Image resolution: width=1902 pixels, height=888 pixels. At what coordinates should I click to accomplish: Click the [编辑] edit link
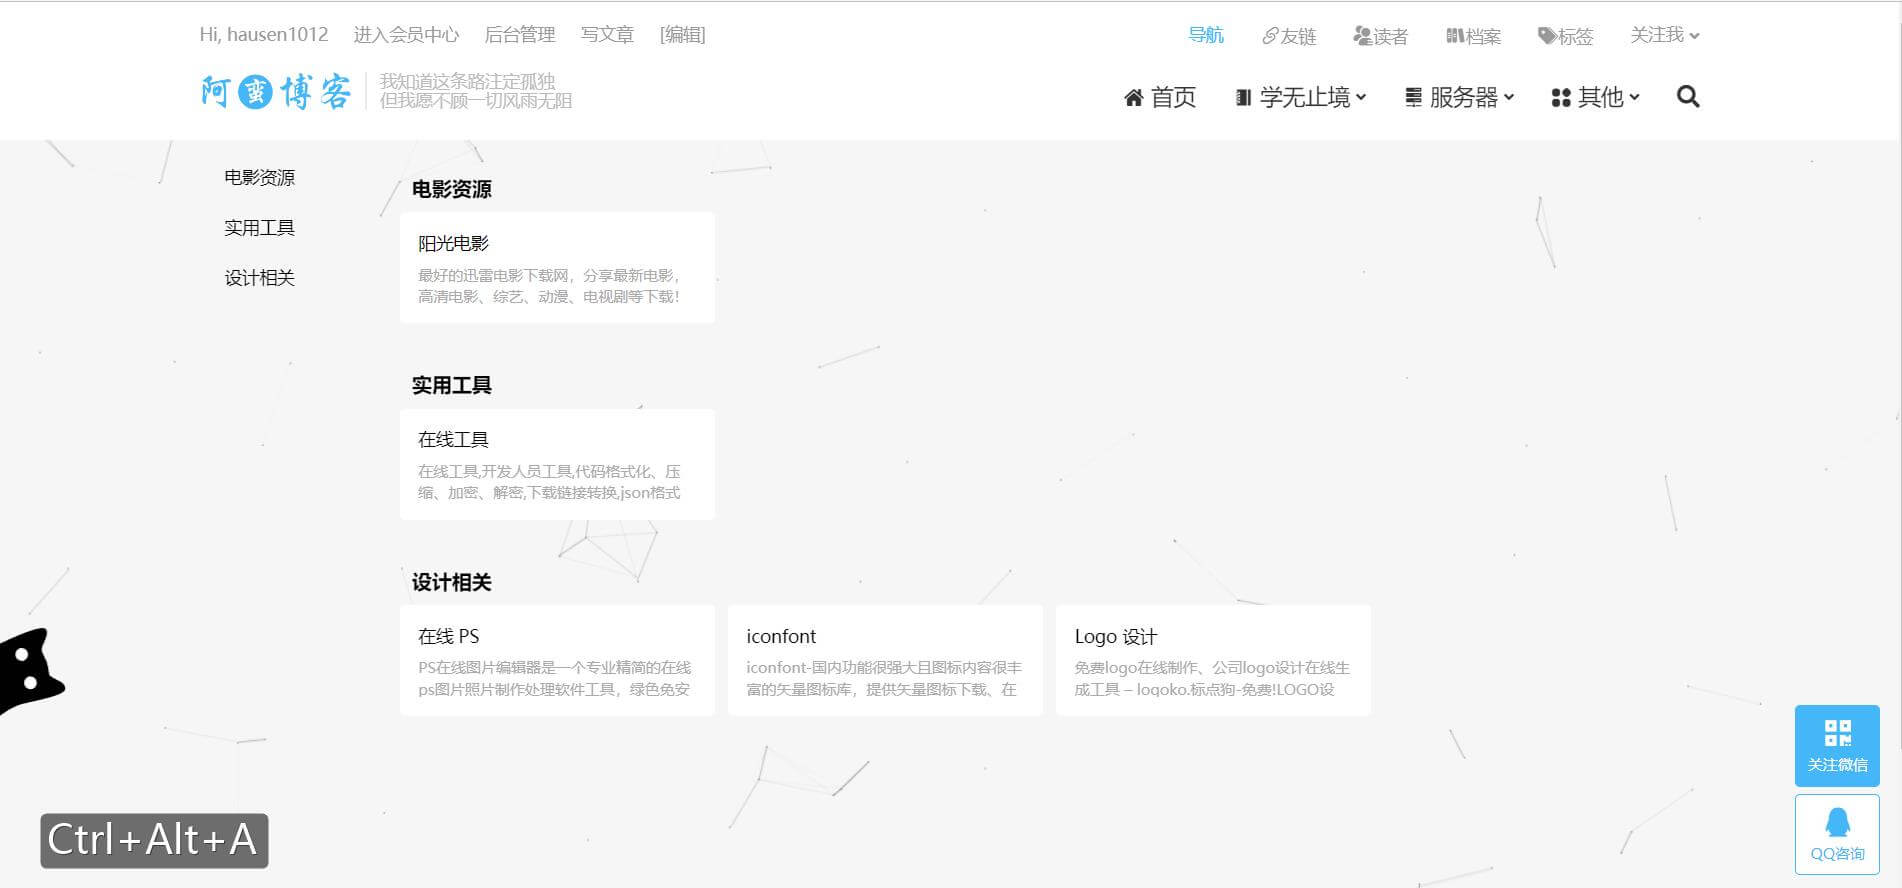(683, 35)
